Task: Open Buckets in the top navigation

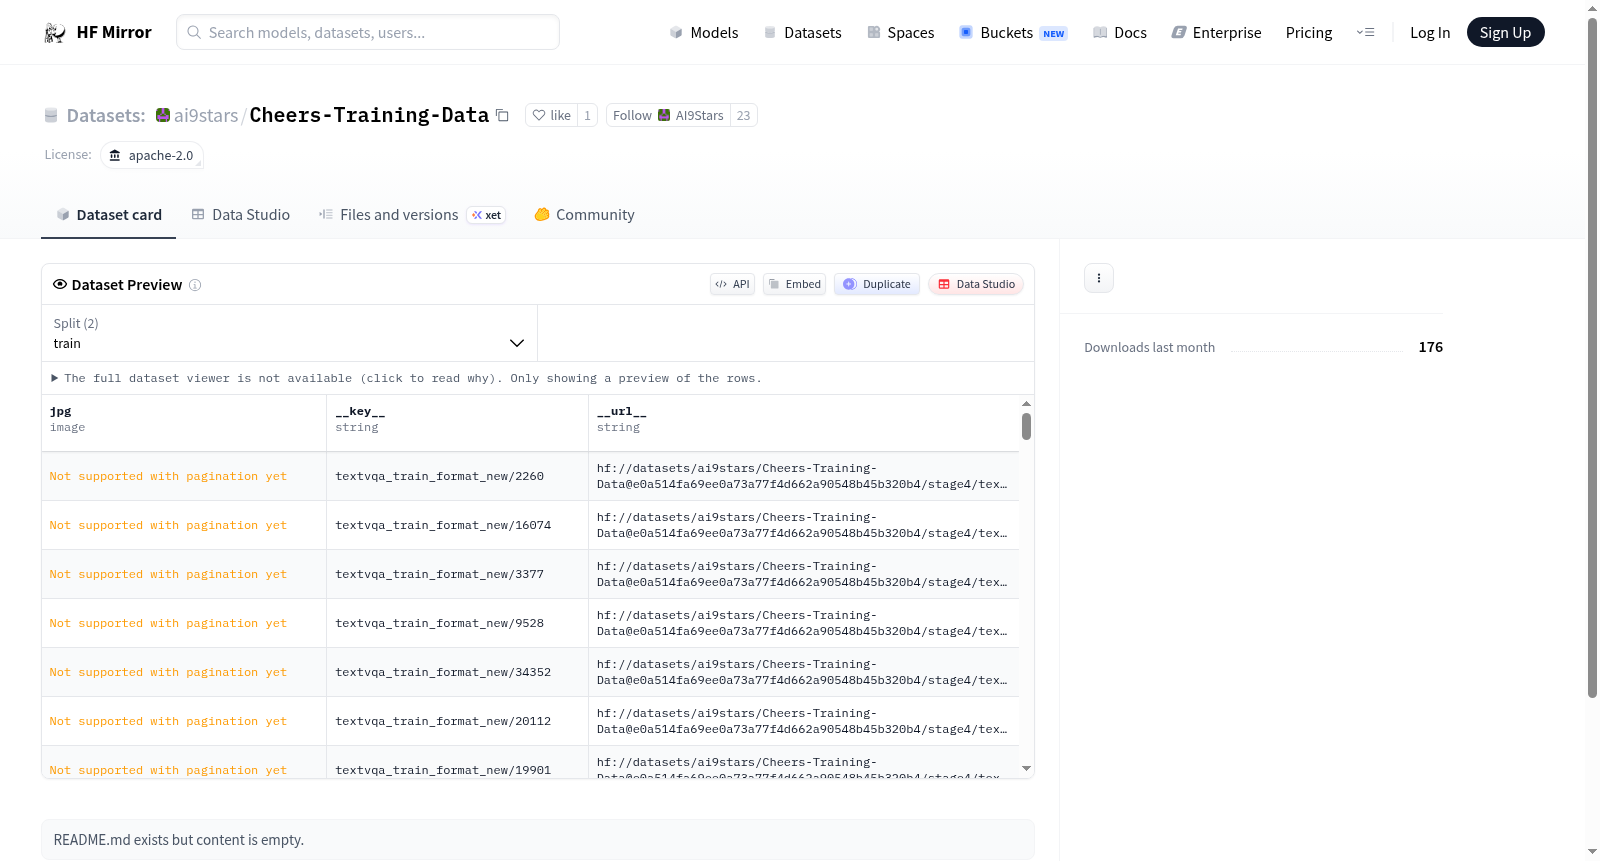Action: [x=1013, y=33]
